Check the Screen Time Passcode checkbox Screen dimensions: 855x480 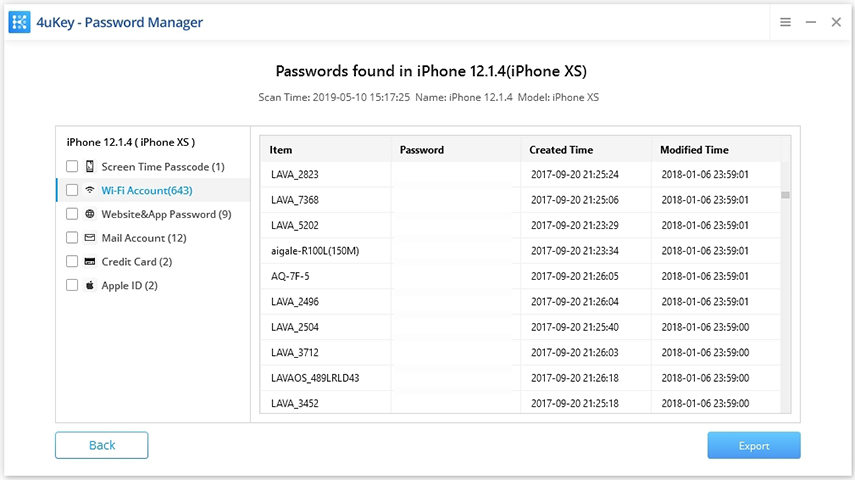72,166
